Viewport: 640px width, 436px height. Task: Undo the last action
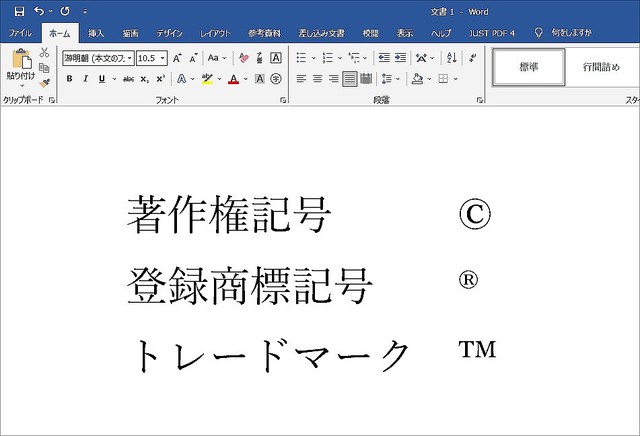tap(39, 11)
